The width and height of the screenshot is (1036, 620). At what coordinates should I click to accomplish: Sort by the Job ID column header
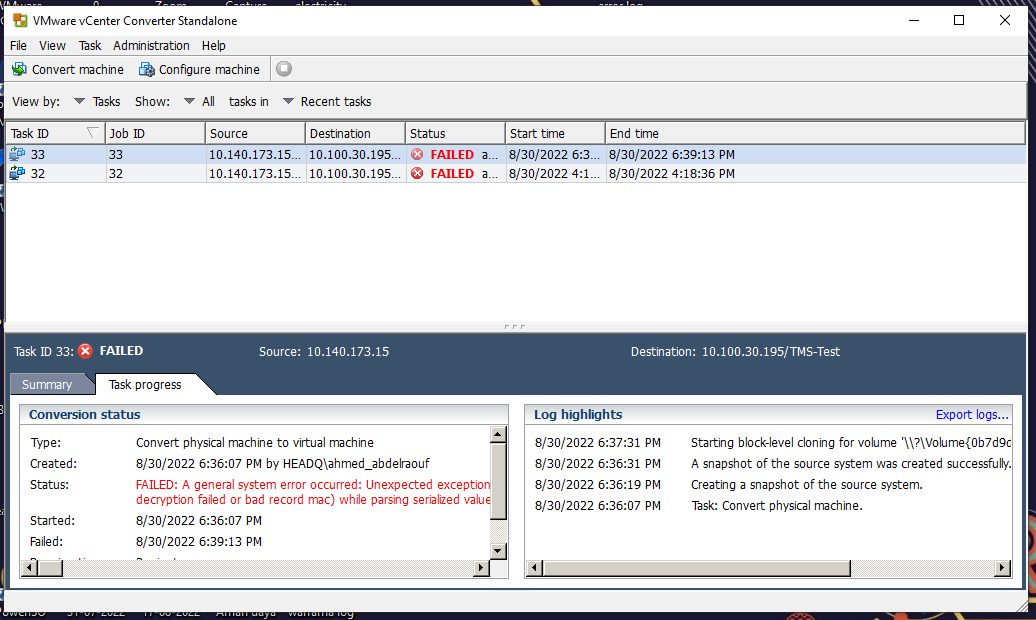click(x=155, y=133)
